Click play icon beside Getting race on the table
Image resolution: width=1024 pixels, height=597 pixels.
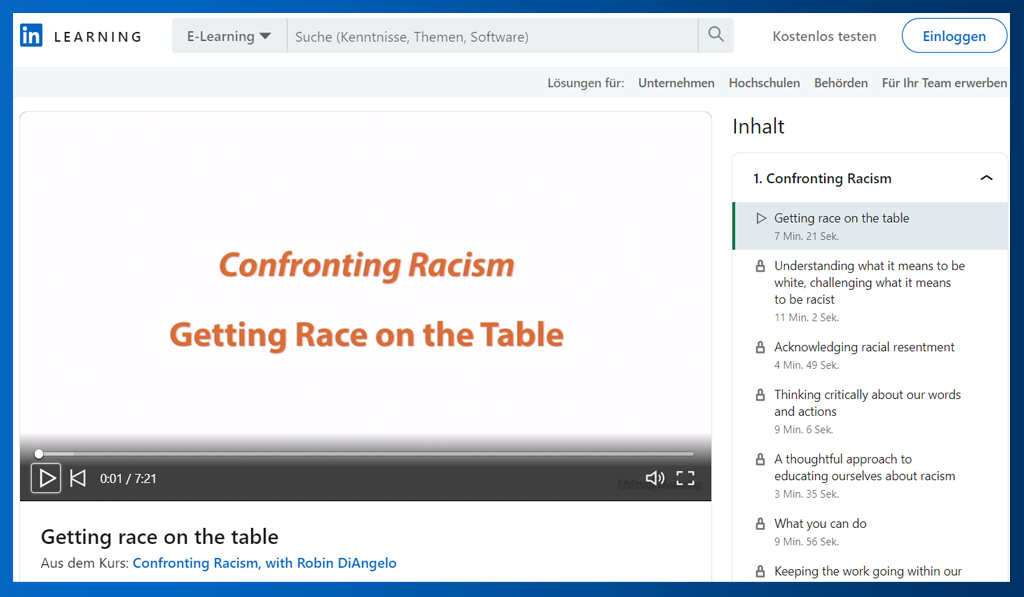pyautogui.click(x=761, y=218)
